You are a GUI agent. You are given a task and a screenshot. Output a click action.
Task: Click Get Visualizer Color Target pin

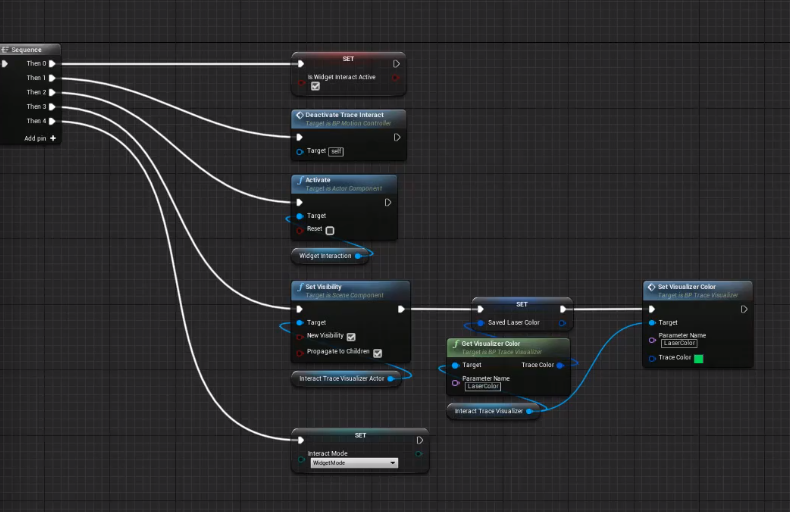[x=455, y=365]
